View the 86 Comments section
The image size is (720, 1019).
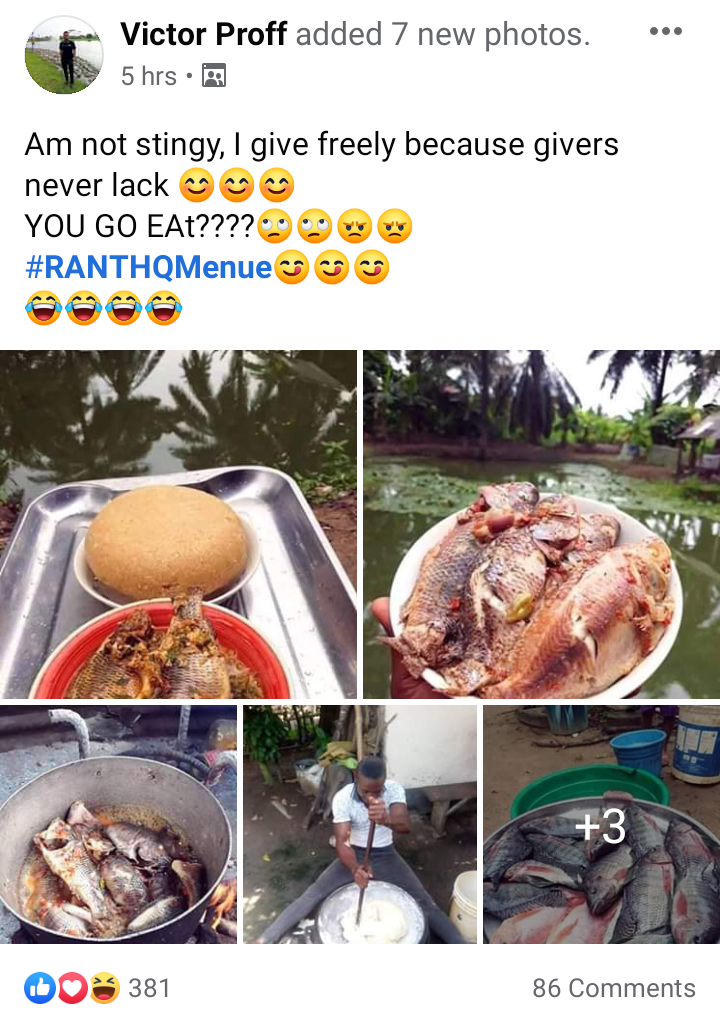[613, 988]
